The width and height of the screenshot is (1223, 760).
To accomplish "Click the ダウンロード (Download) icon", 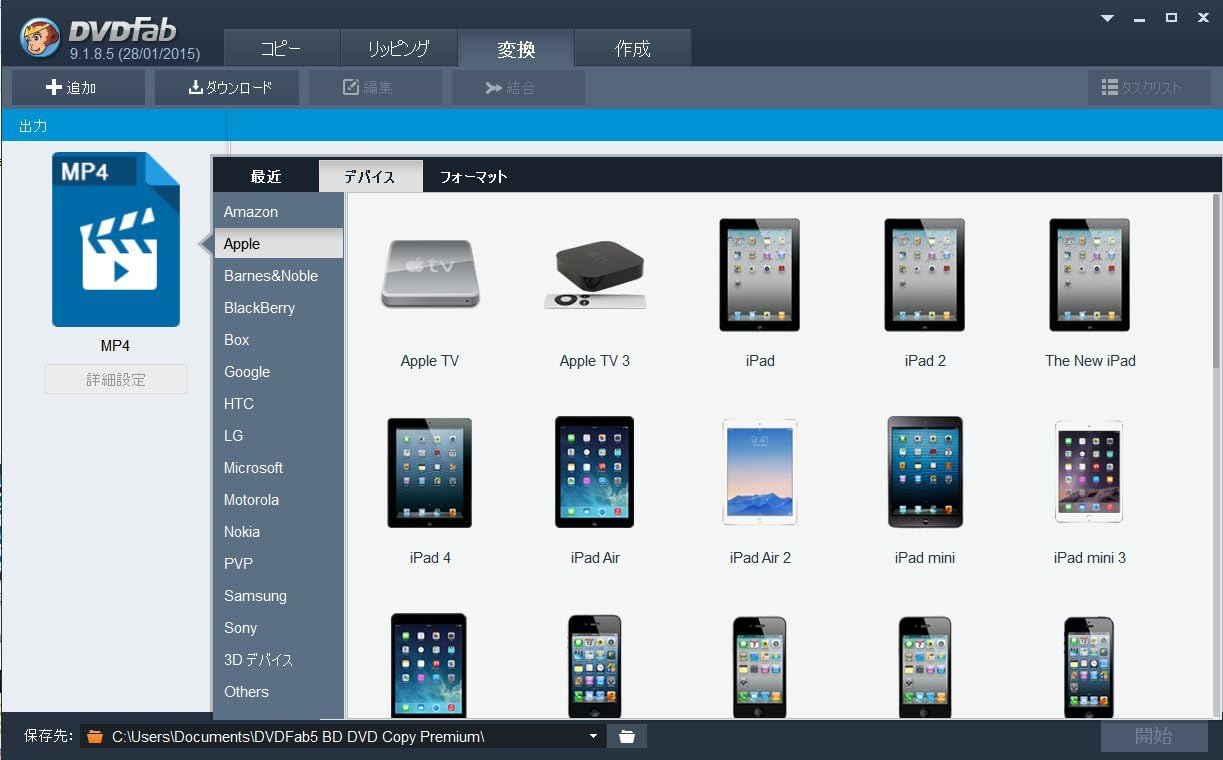I will pos(227,87).
